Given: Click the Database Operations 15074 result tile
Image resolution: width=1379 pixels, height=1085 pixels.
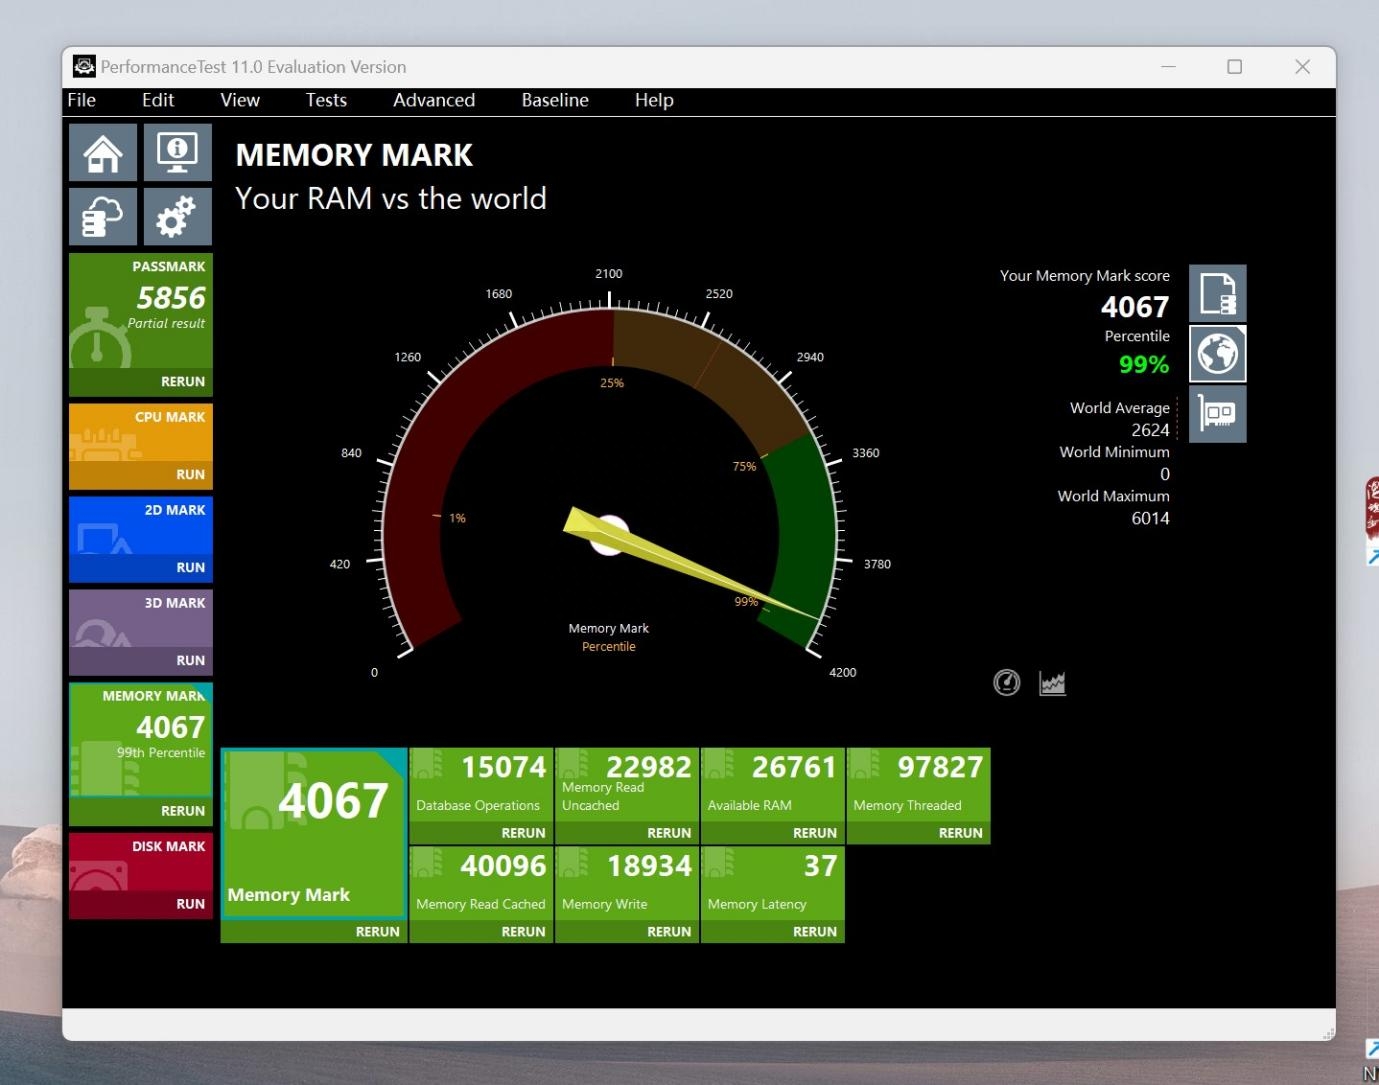Looking at the screenshot, I should (x=481, y=785).
